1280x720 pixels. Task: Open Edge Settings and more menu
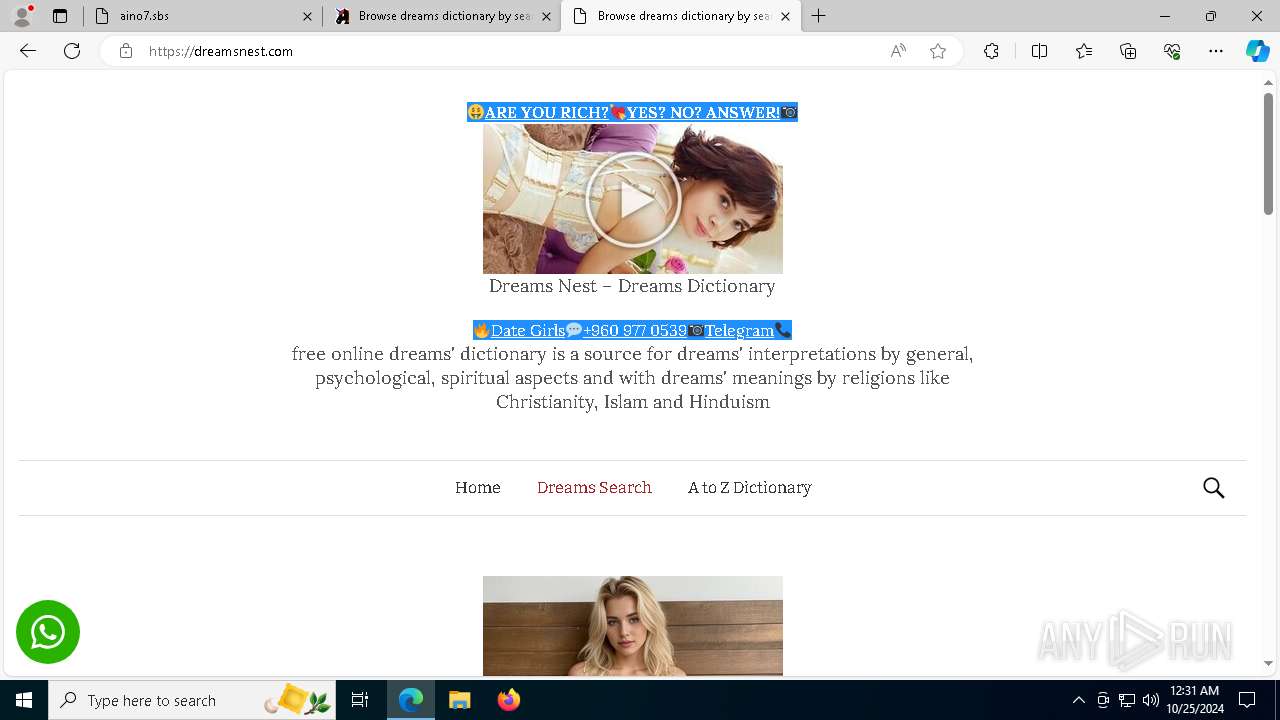click(1216, 51)
